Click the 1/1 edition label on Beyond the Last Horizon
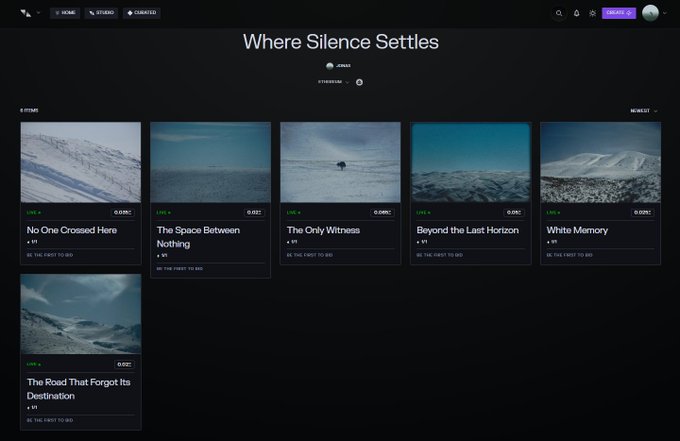Image resolution: width=680 pixels, height=441 pixels. pos(422,242)
